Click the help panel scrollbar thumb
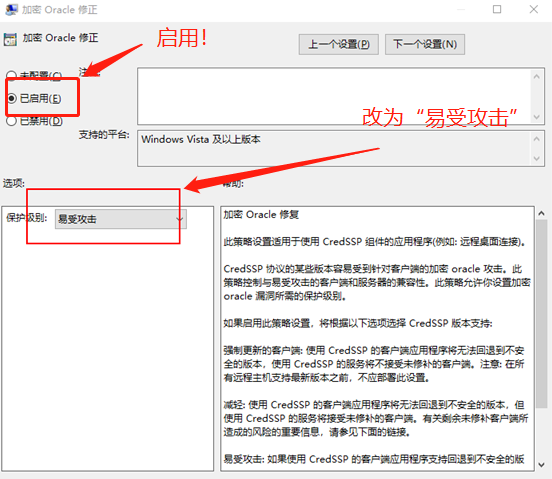This screenshot has height=479, width=552. 541,314
